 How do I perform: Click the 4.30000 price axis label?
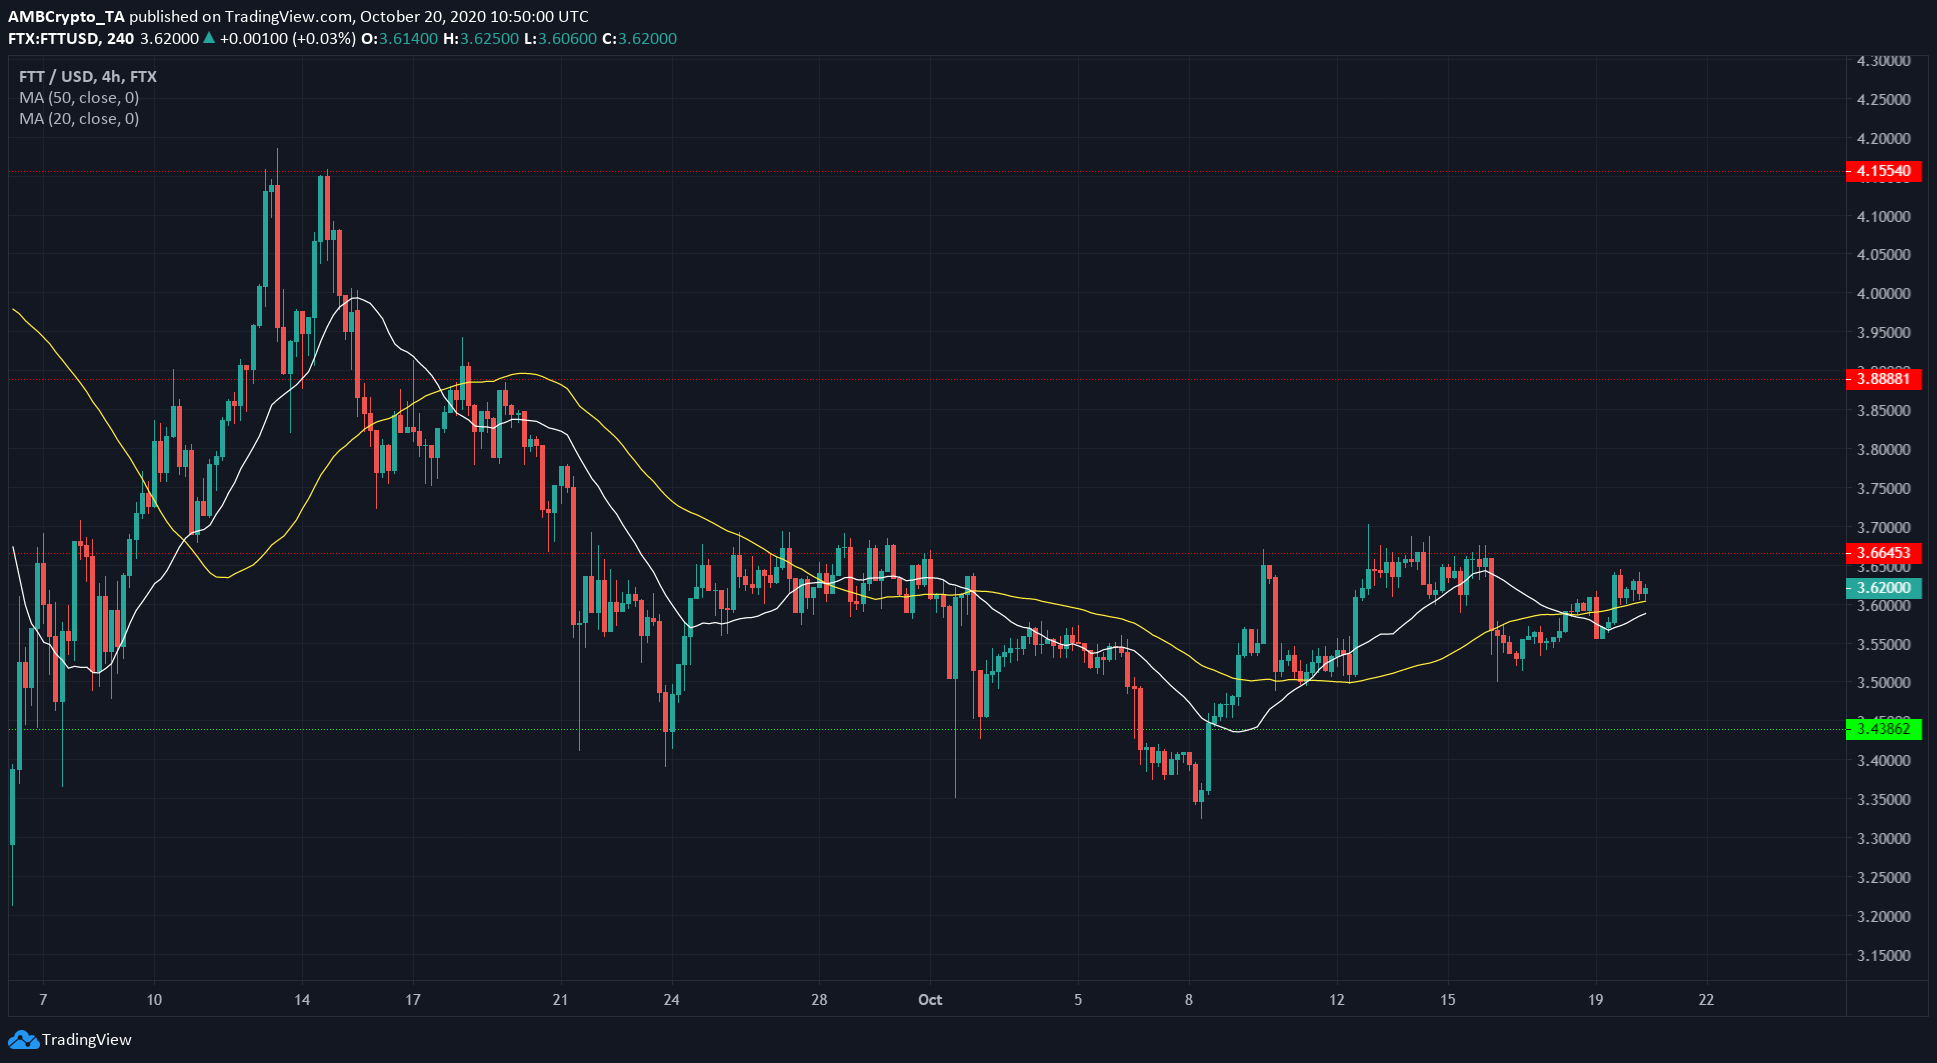1883,61
